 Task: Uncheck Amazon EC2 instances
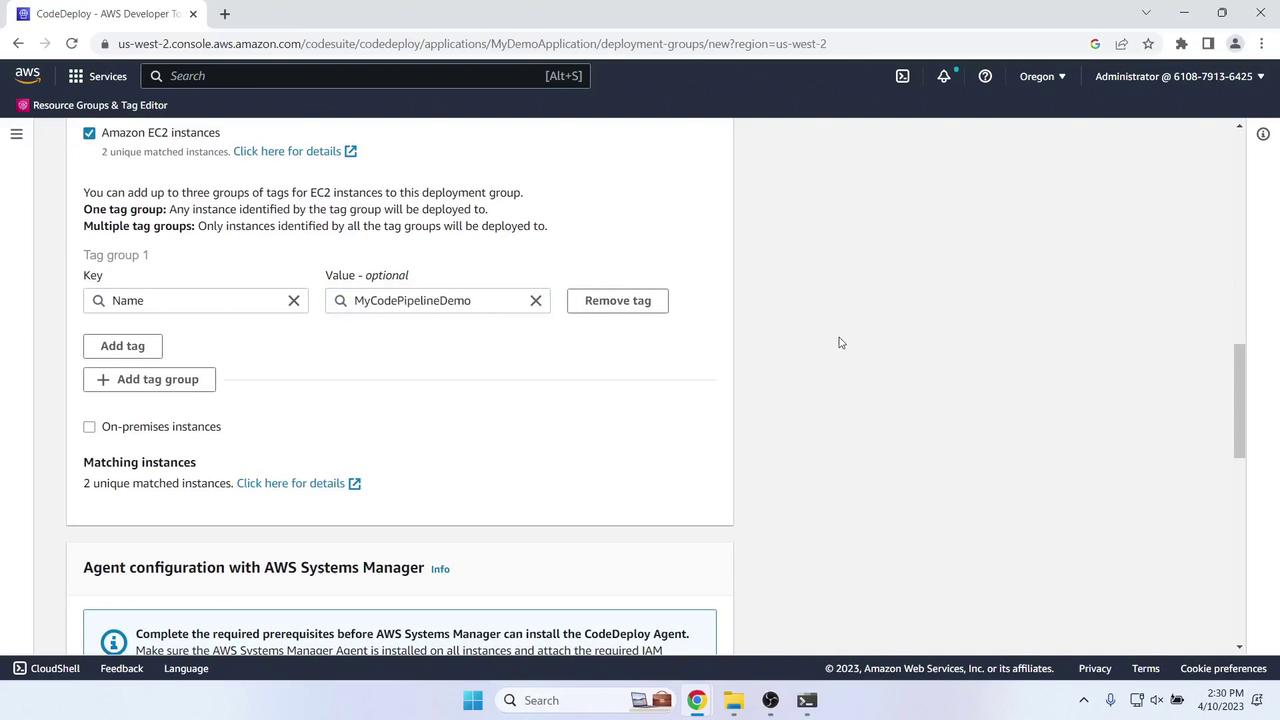89,133
